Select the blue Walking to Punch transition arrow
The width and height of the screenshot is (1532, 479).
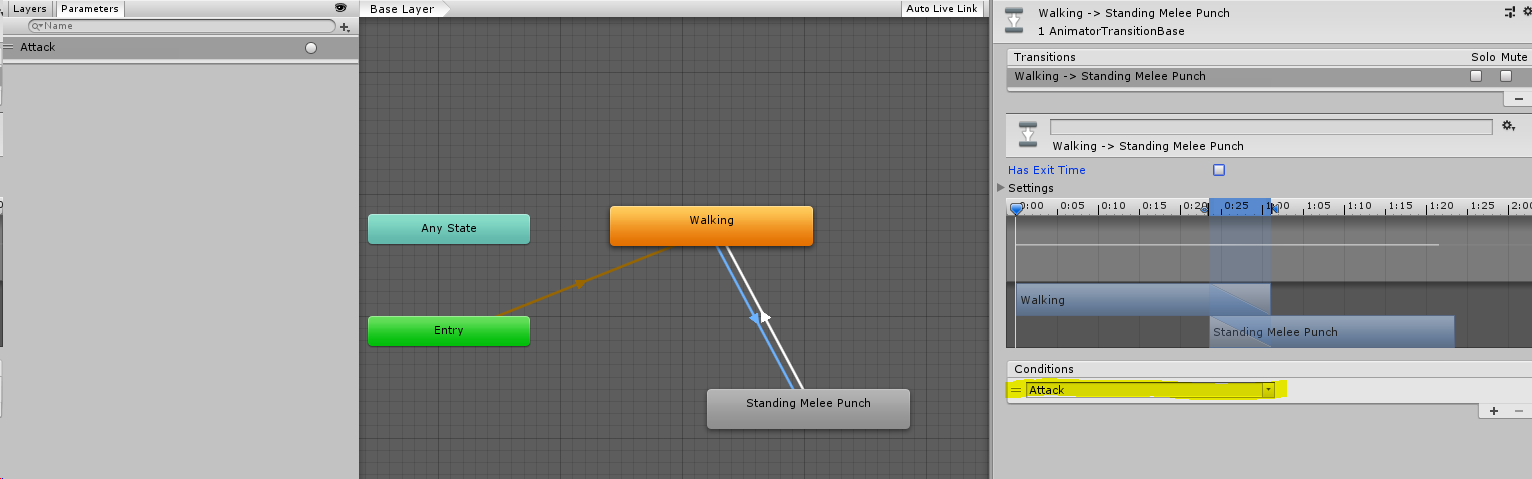(x=756, y=319)
